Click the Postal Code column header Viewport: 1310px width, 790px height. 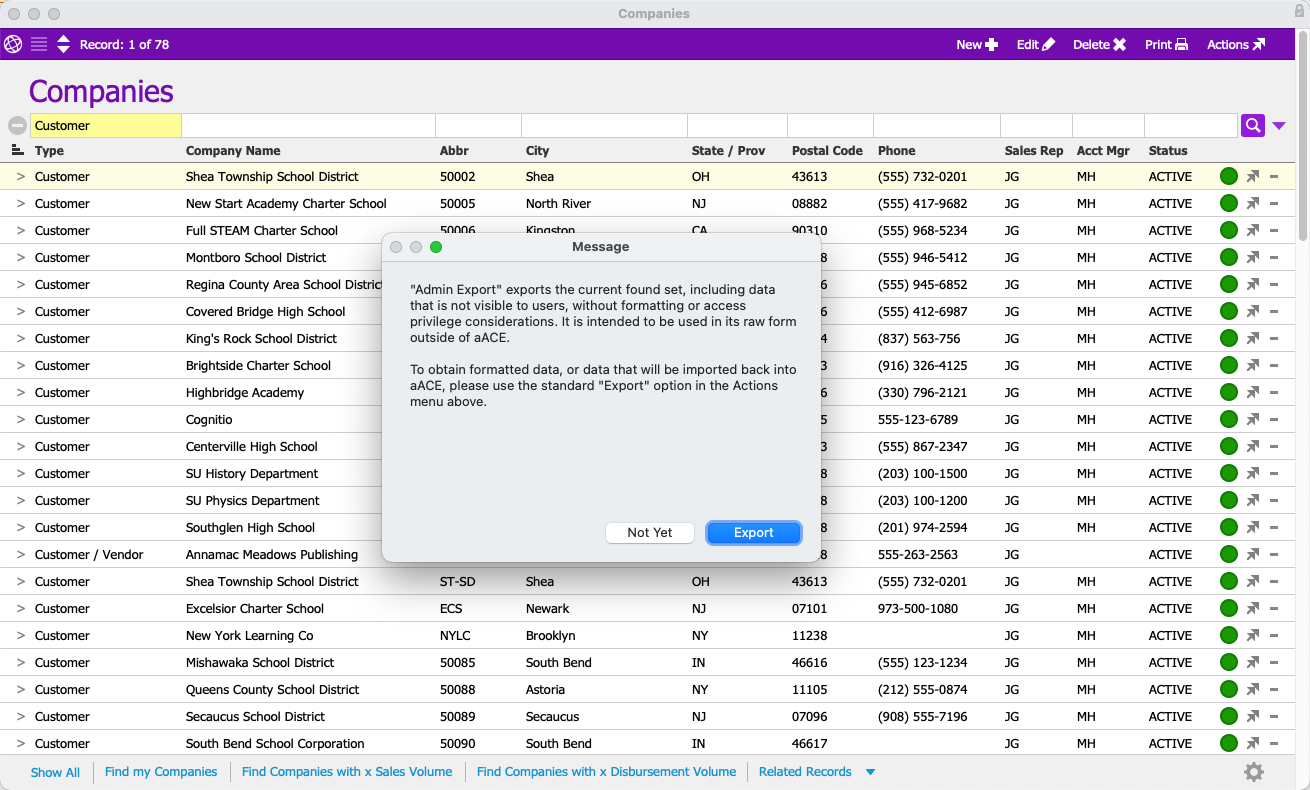(827, 151)
